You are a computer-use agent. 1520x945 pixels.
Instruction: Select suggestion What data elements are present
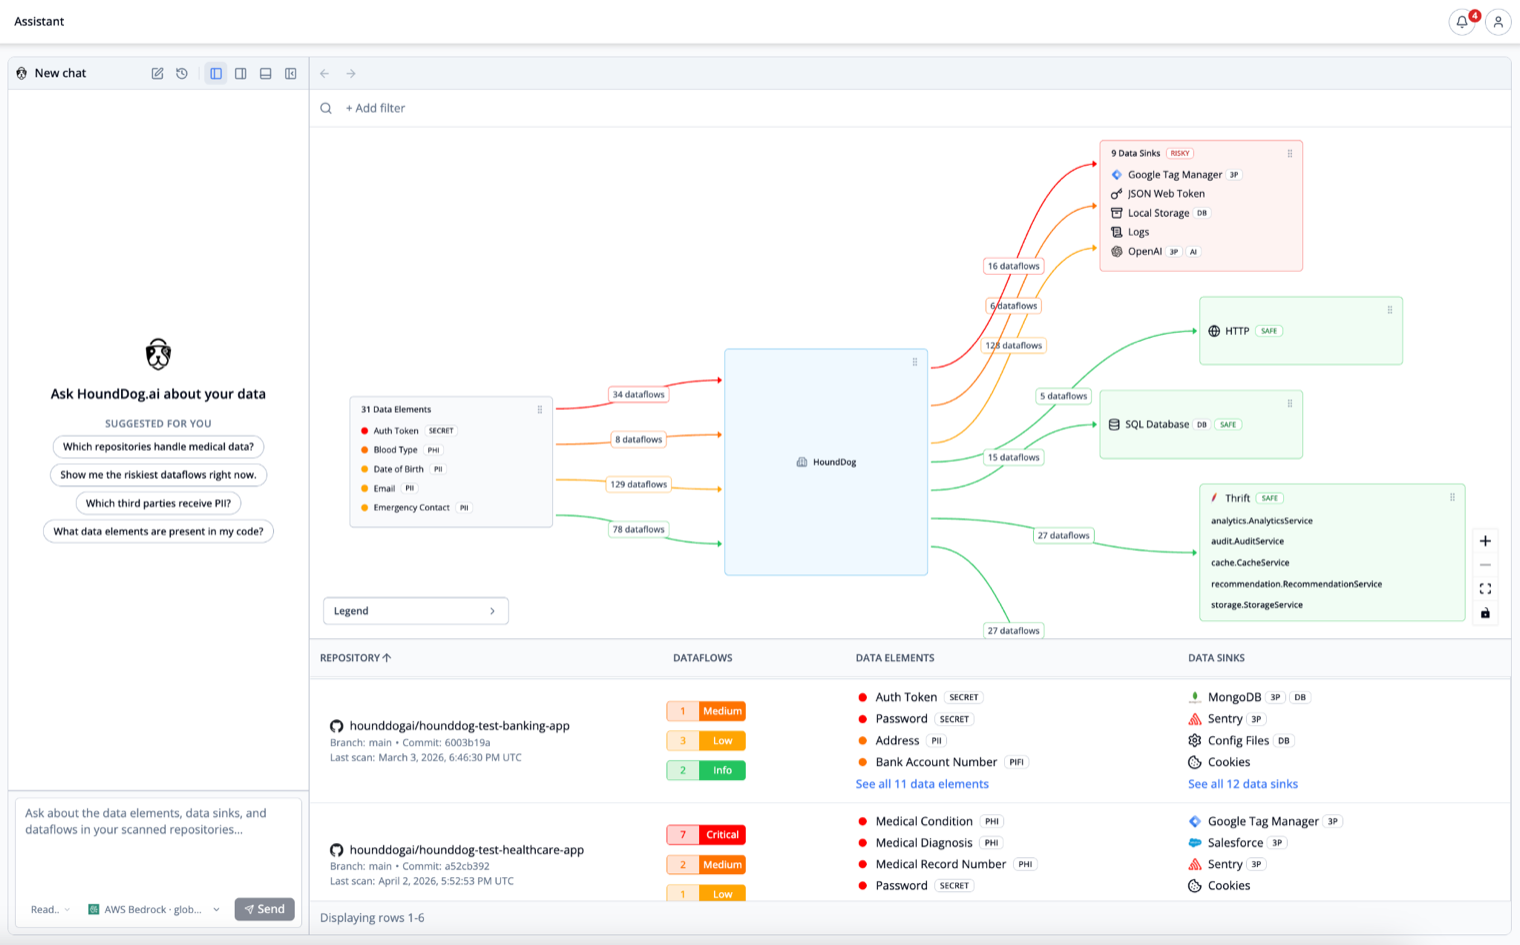pyautogui.click(x=158, y=531)
